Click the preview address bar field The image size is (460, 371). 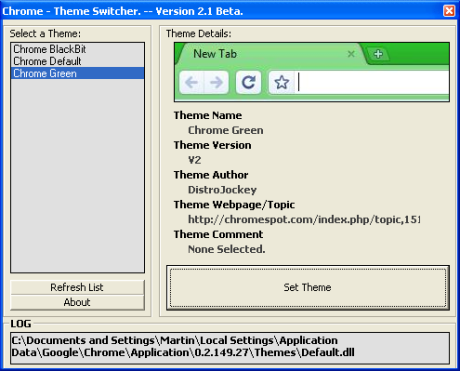[x=372, y=82]
